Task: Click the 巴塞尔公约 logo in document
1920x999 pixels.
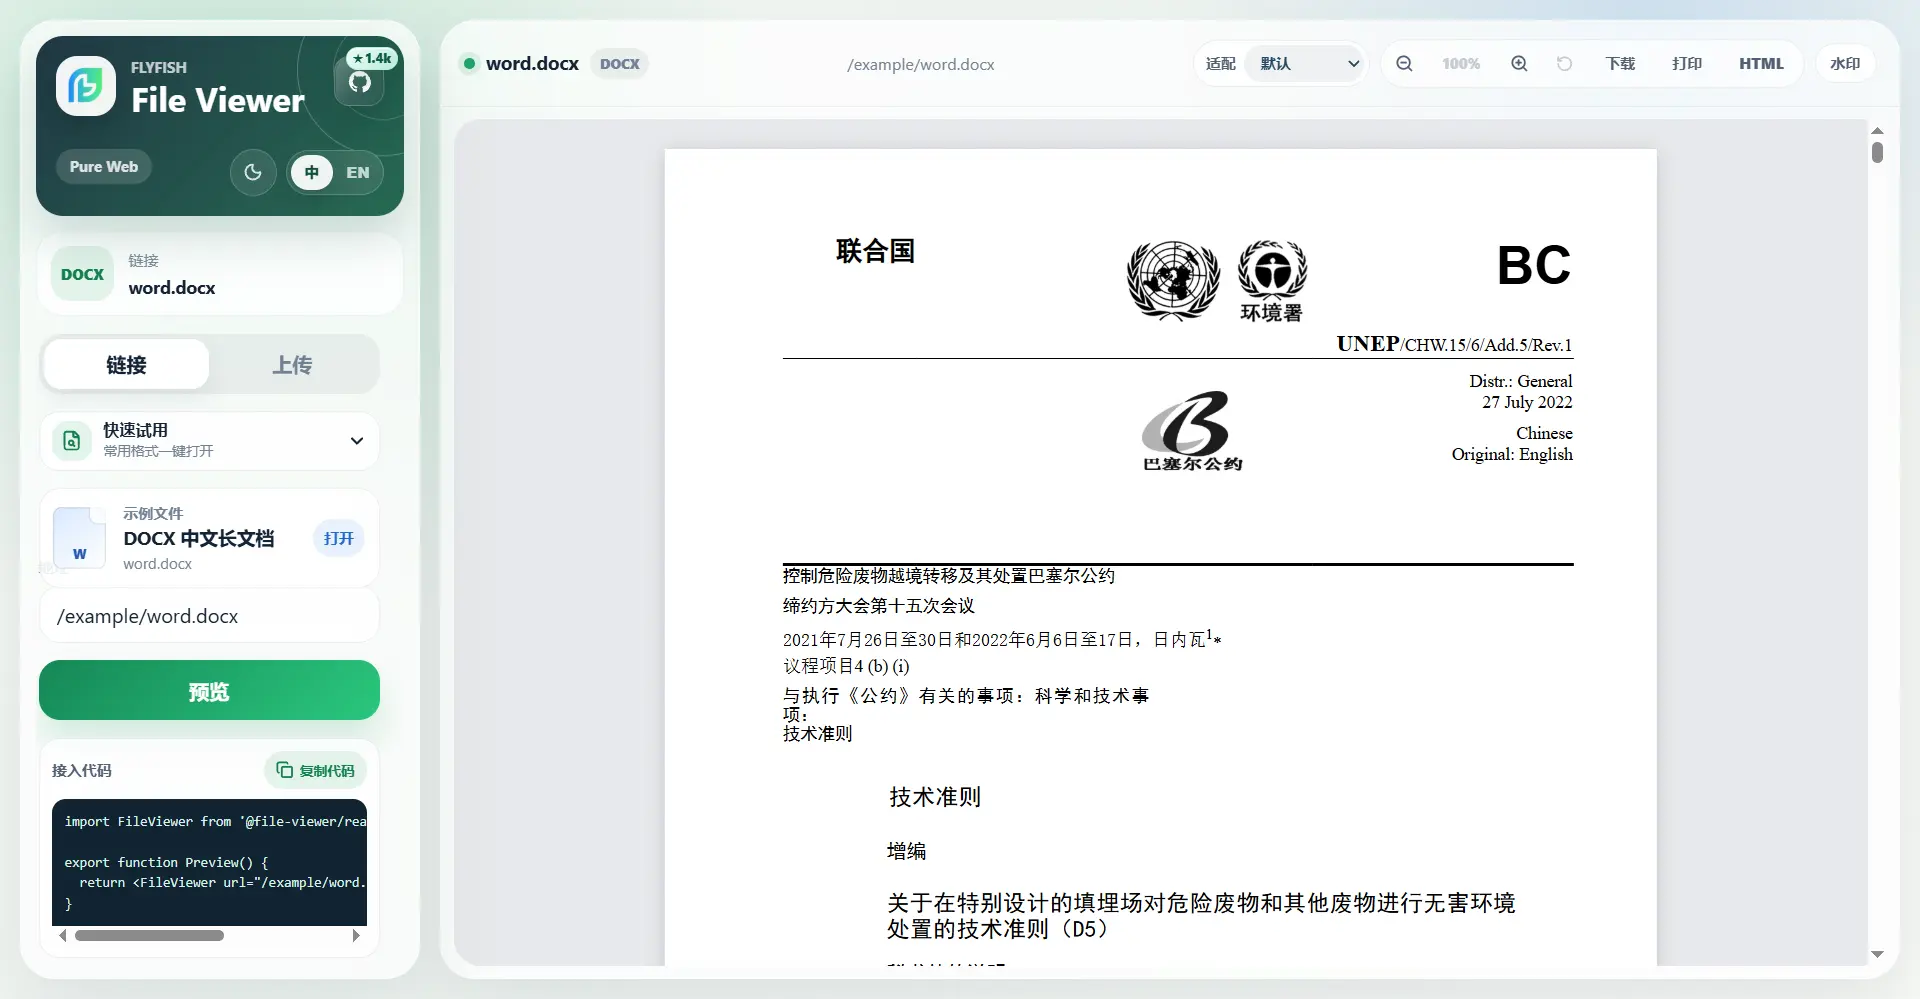Action: coord(1192,431)
